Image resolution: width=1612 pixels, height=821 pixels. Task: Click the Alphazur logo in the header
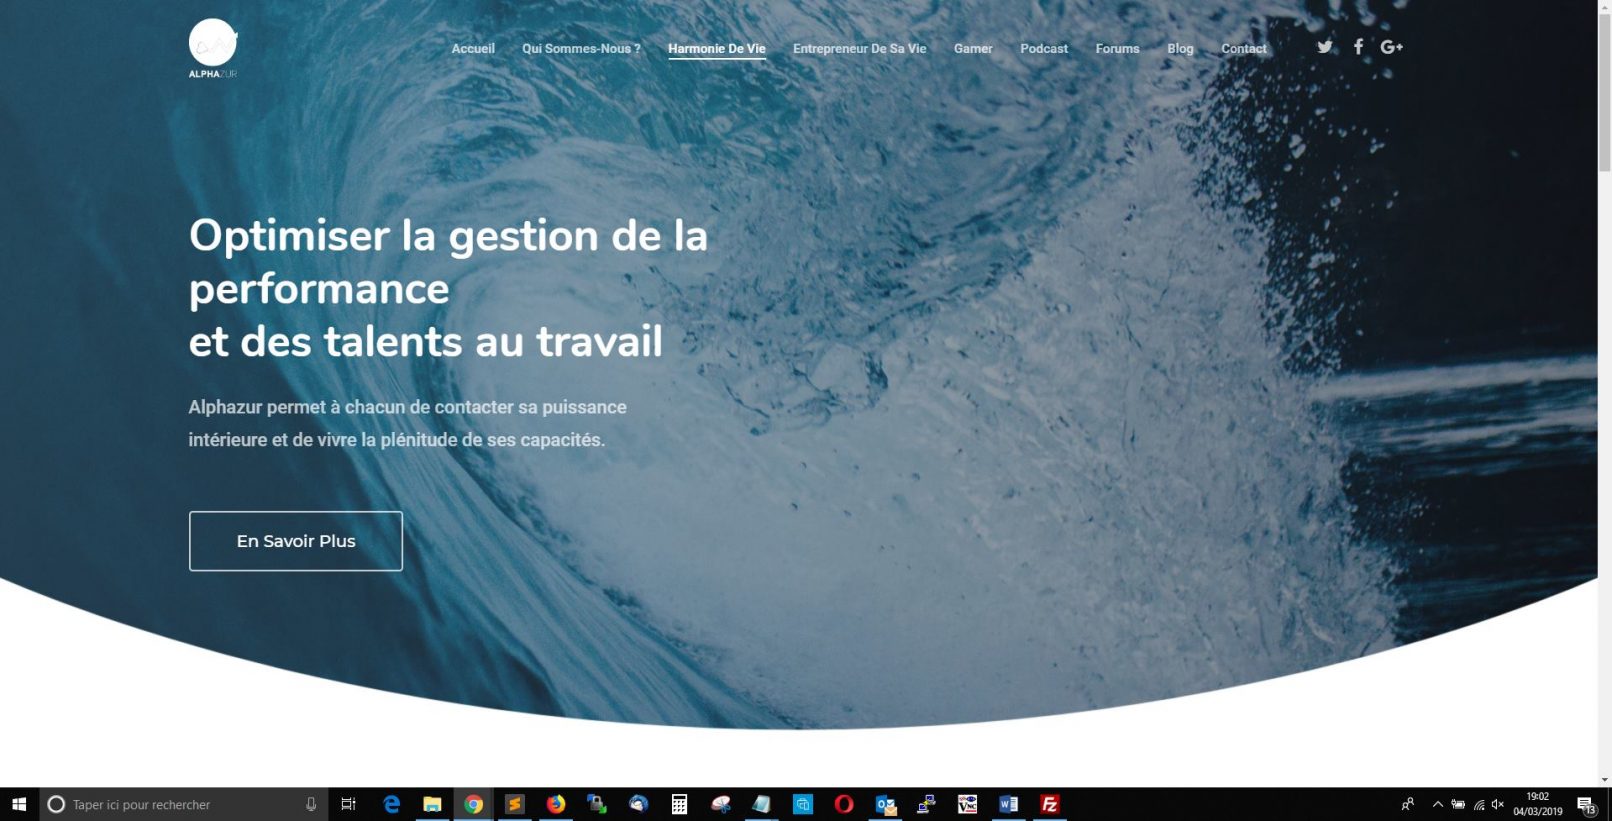click(x=213, y=47)
